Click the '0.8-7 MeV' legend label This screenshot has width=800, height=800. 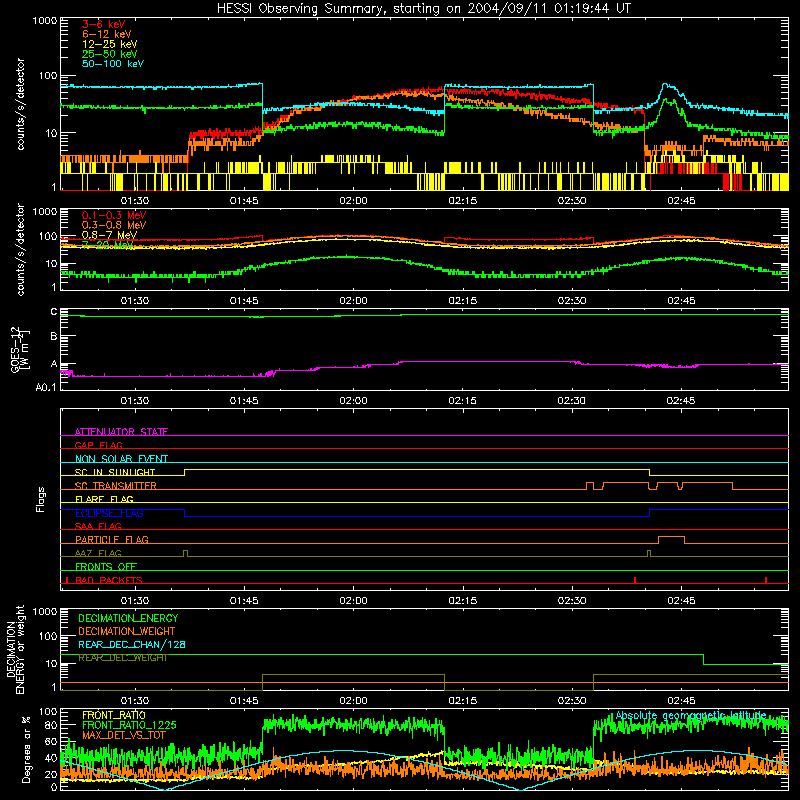[109, 235]
